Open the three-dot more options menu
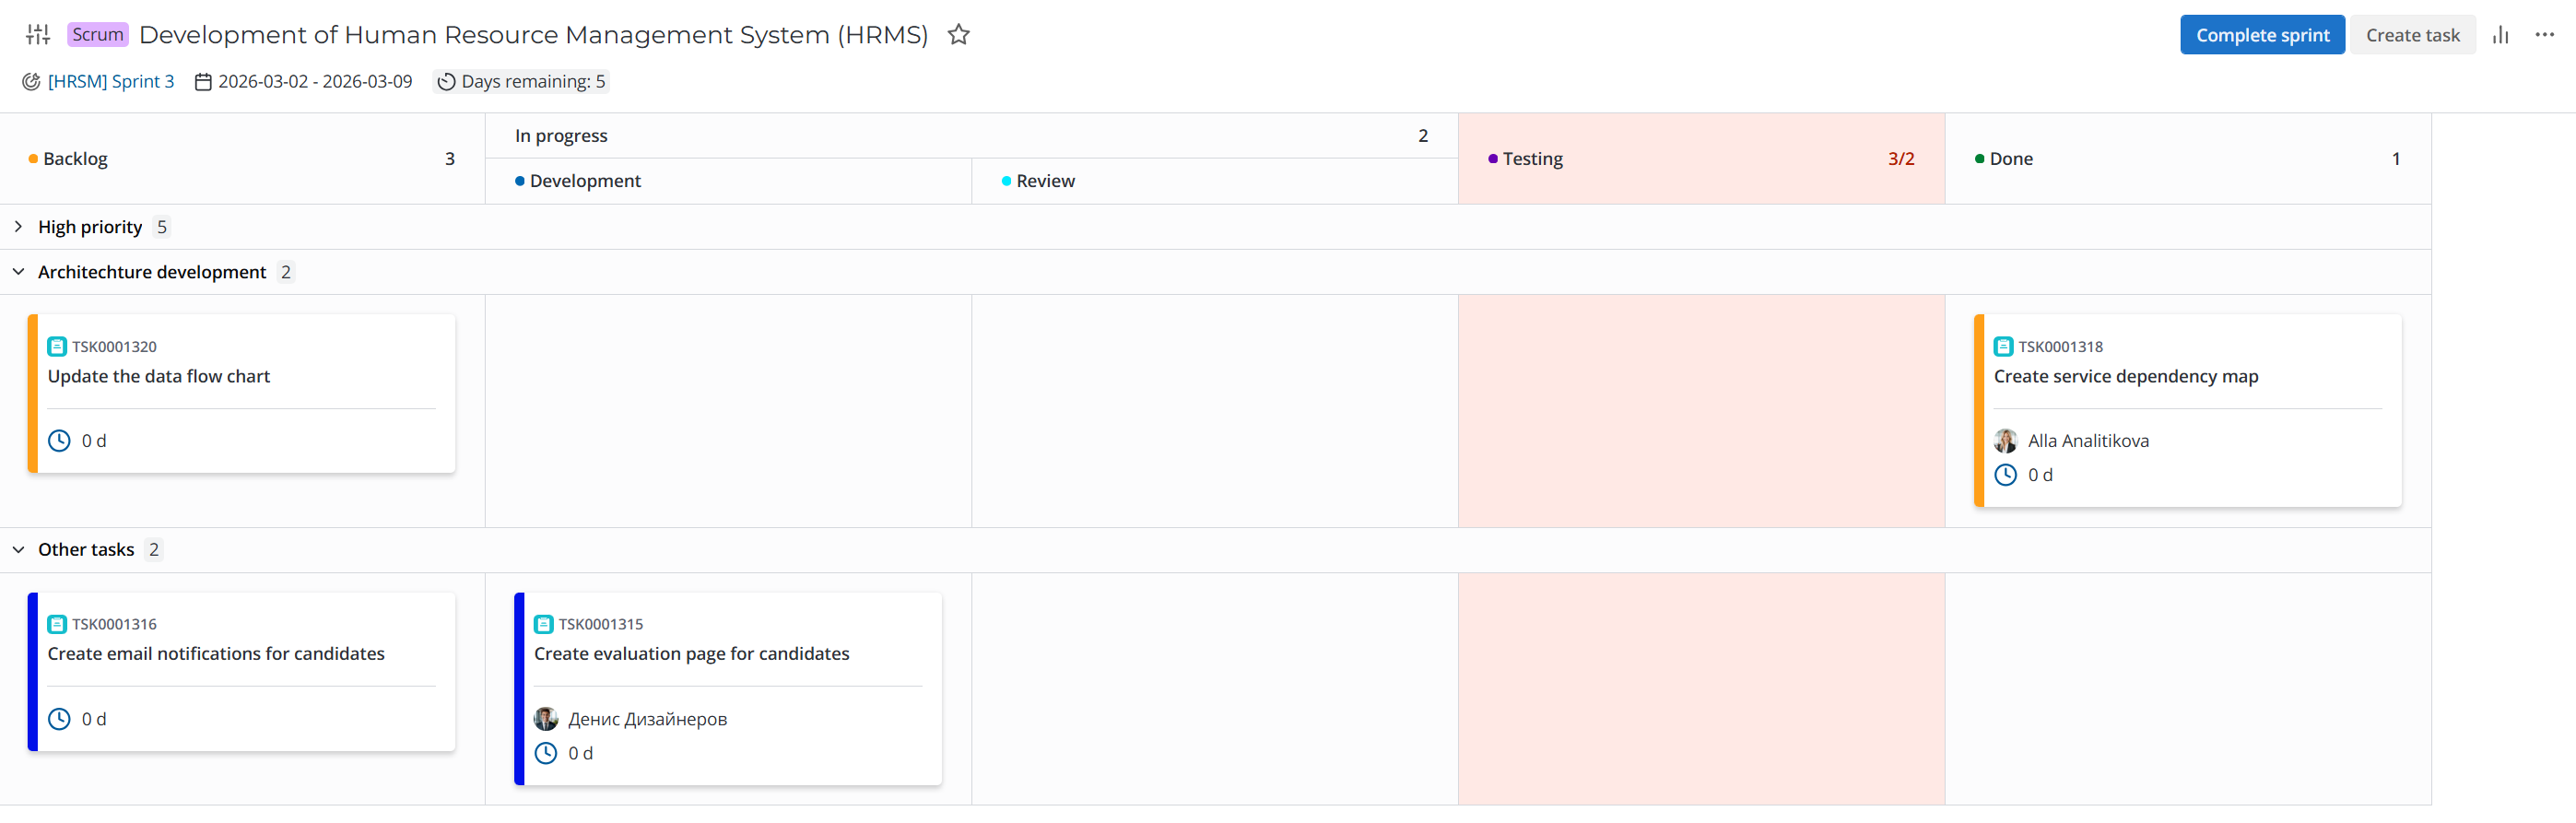 [x=2544, y=35]
